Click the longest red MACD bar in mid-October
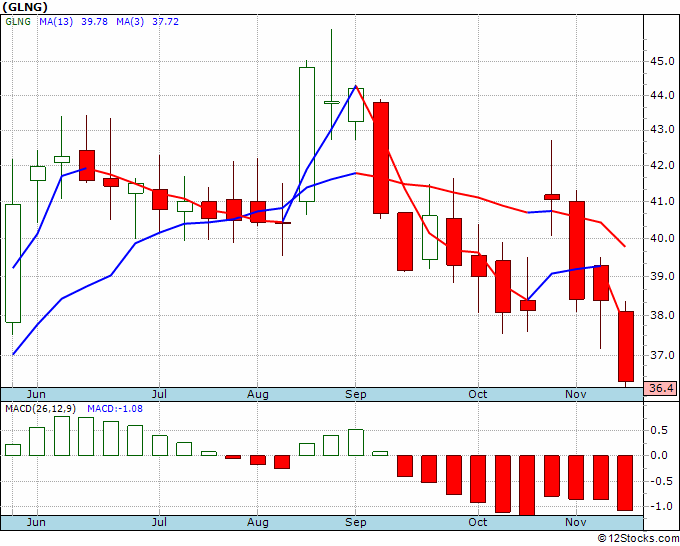The width and height of the screenshot is (680, 546). (x=527, y=485)
